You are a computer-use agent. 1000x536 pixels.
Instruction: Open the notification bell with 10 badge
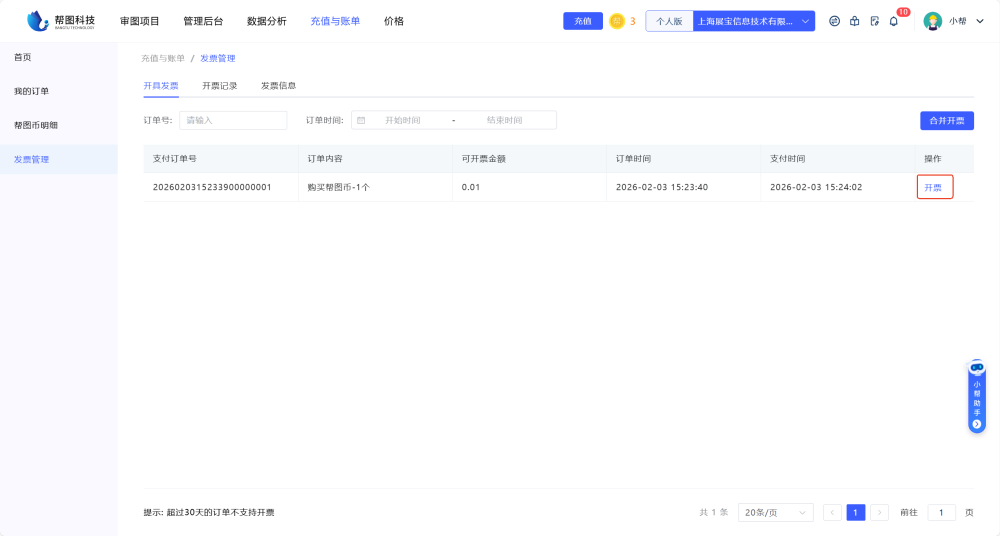tap(894, 21)
